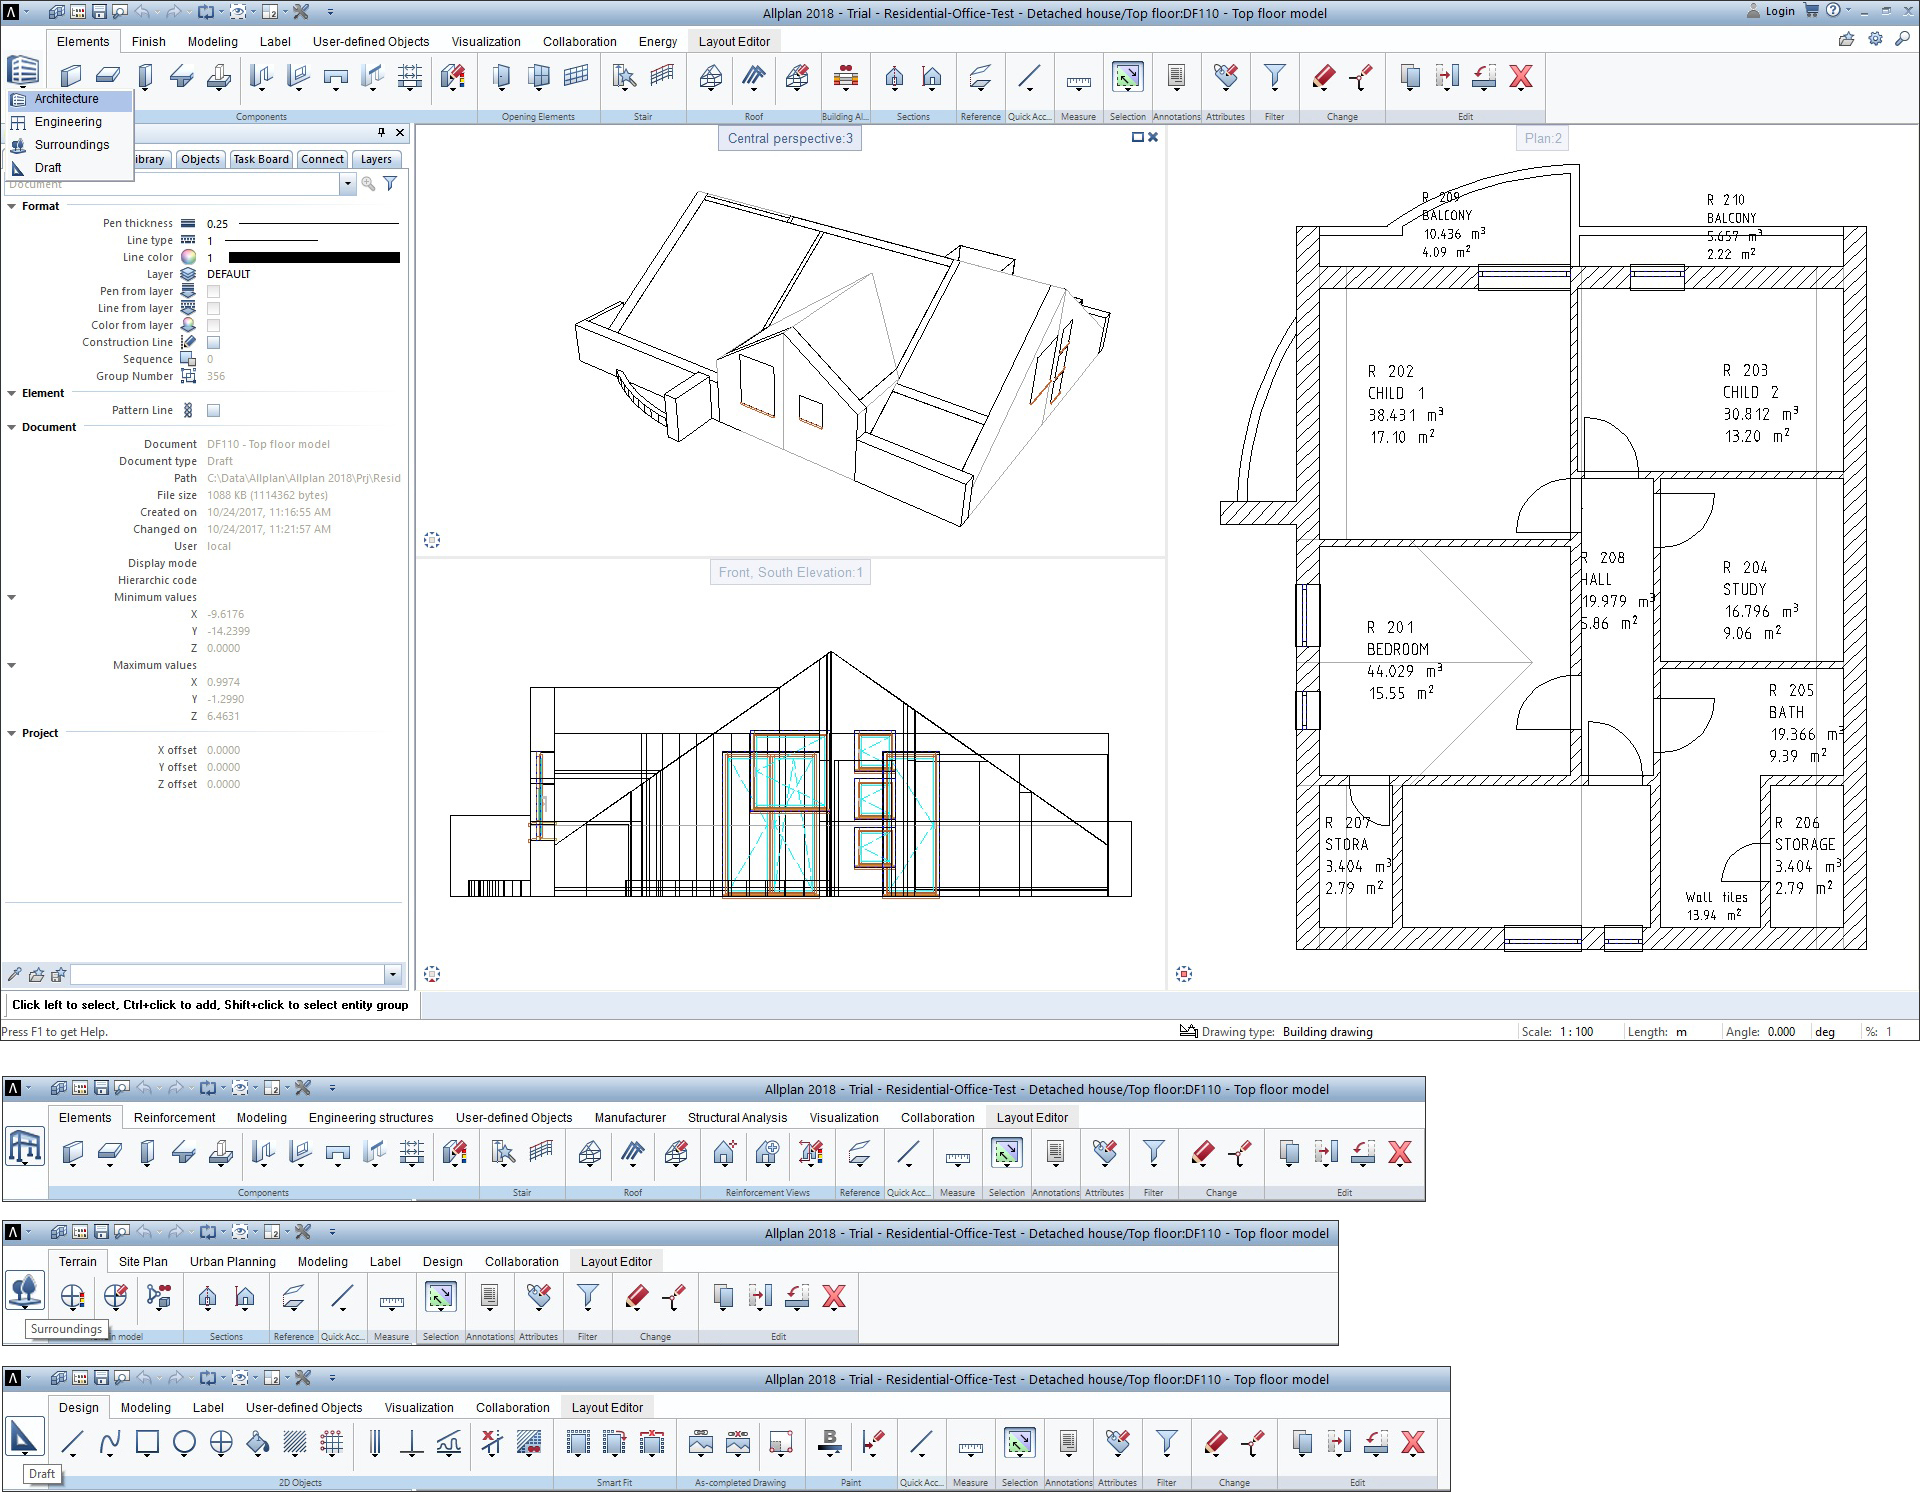Click the paint bucket Fill tool in Draft strip

point(258,1443)
